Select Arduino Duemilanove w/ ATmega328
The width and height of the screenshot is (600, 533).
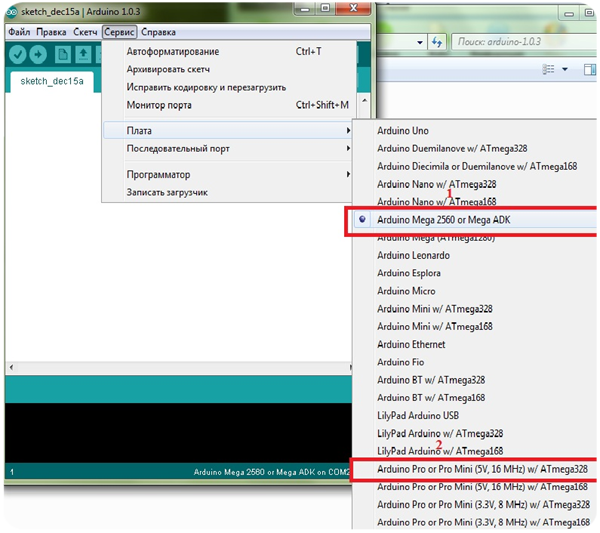point(474,148)
